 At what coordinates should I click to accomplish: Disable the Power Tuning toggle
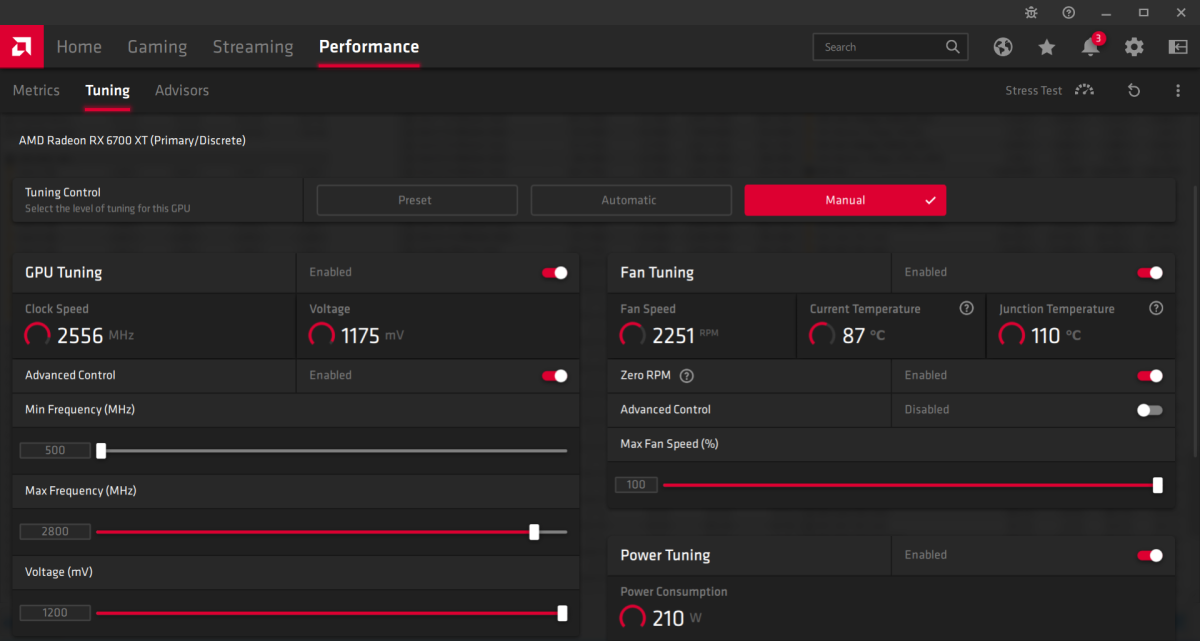(1150, 555)
